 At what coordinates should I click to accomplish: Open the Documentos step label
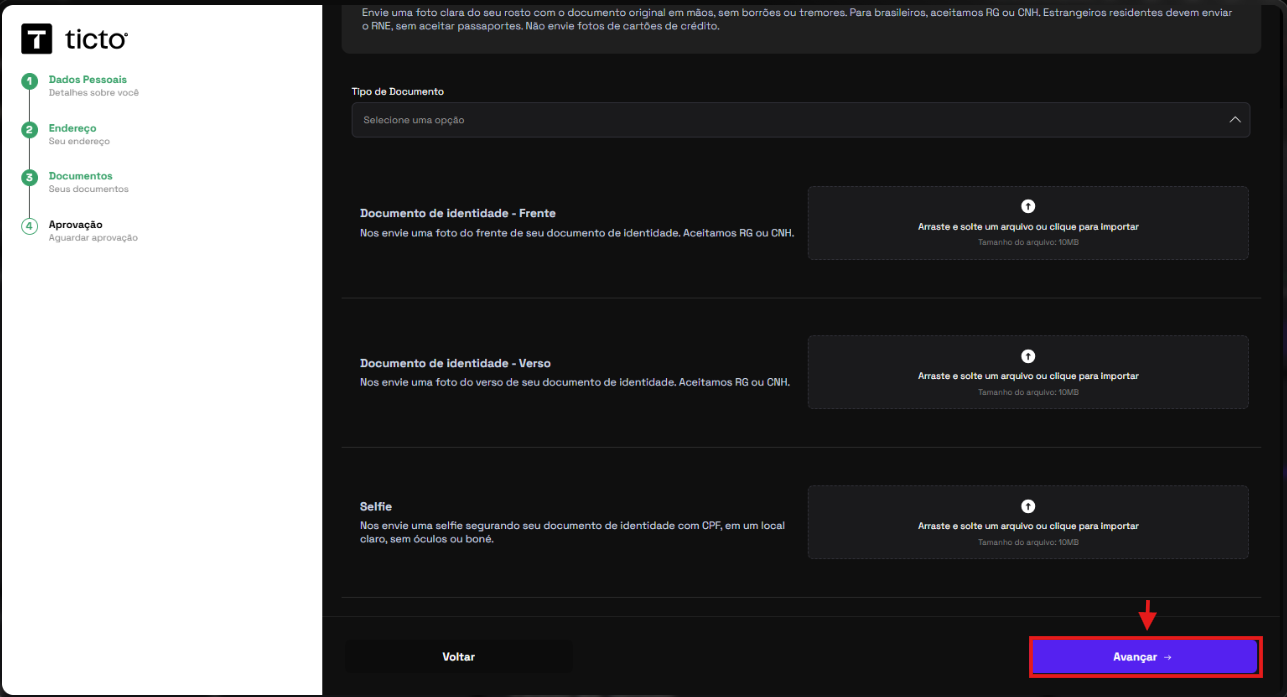point(81,176)
